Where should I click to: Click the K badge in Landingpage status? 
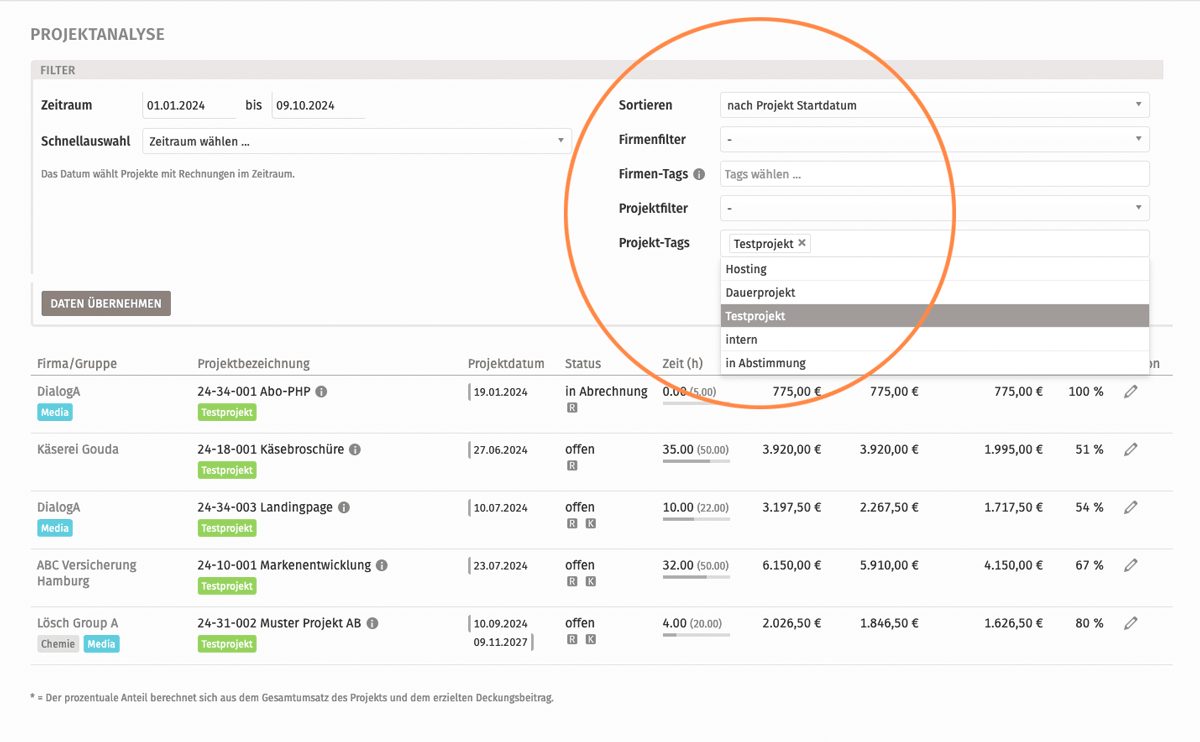tap(590, 524)
